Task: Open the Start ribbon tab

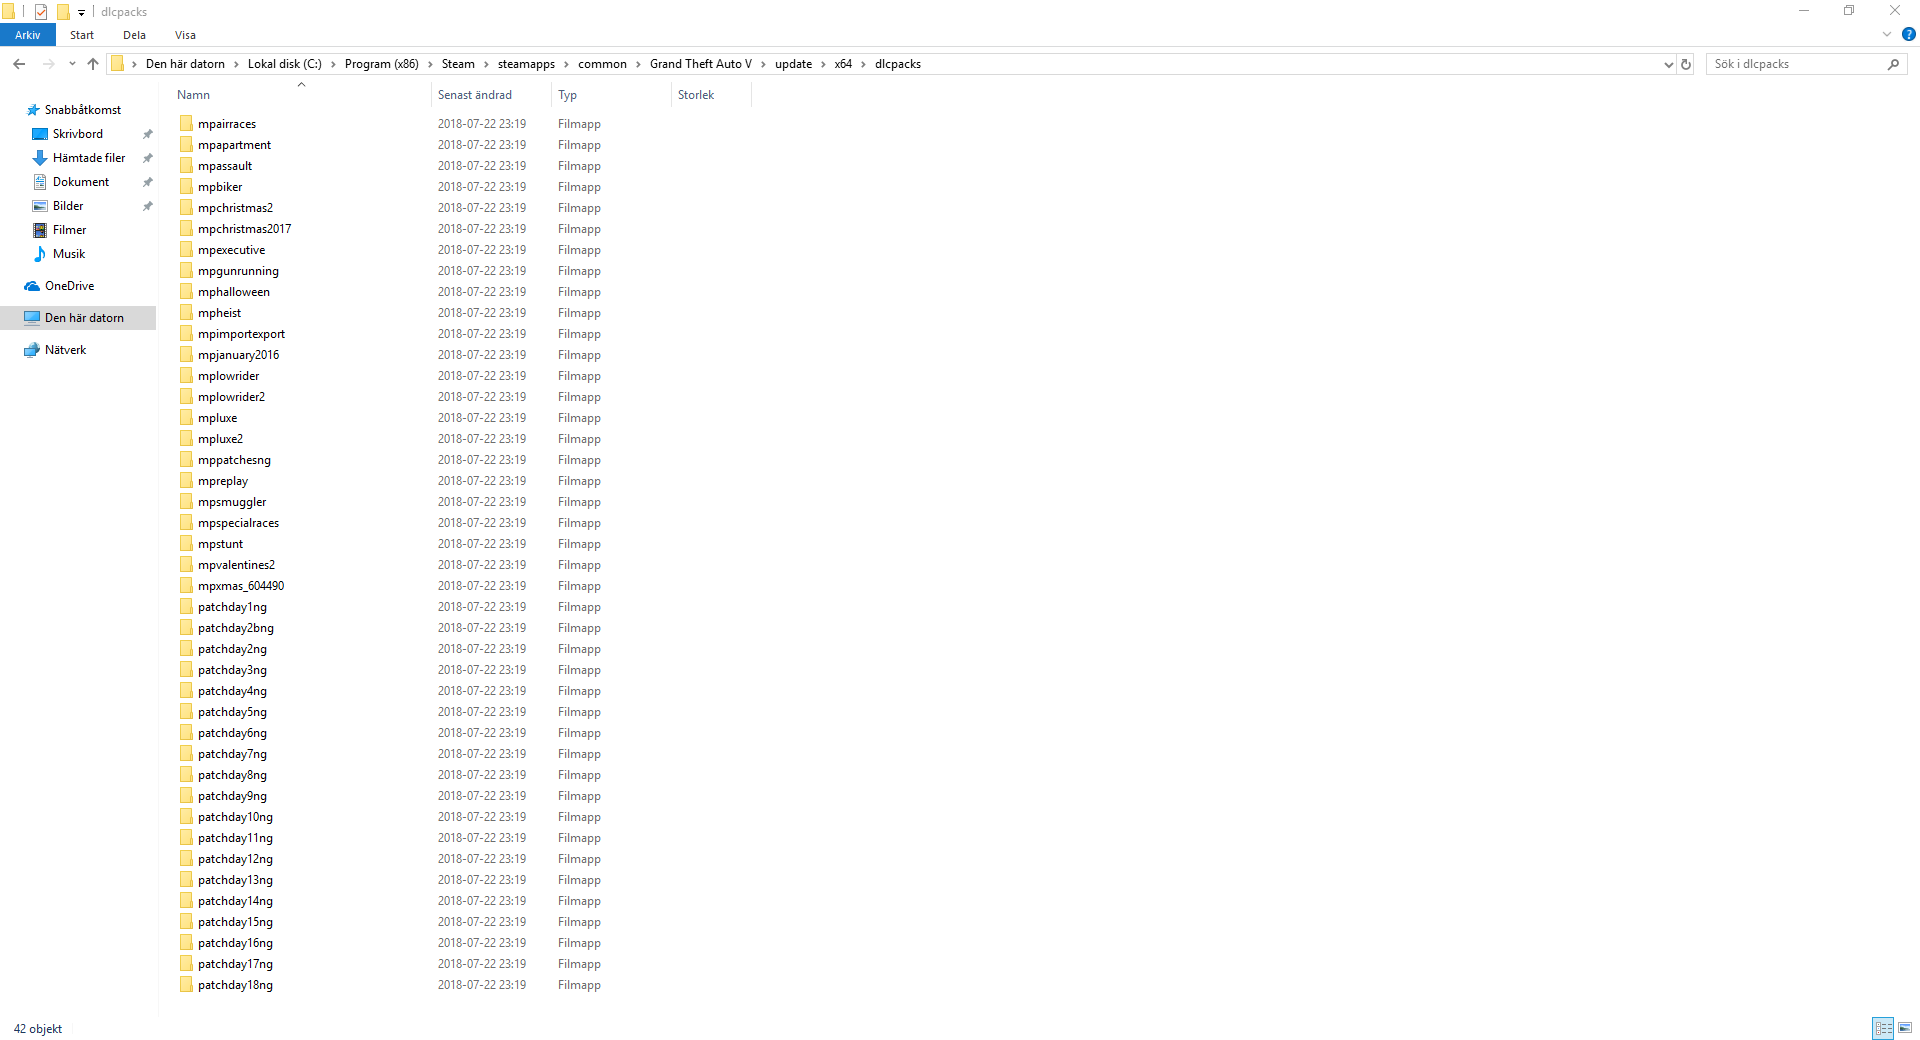Action: pyautogui.click(x=82, y=35)
